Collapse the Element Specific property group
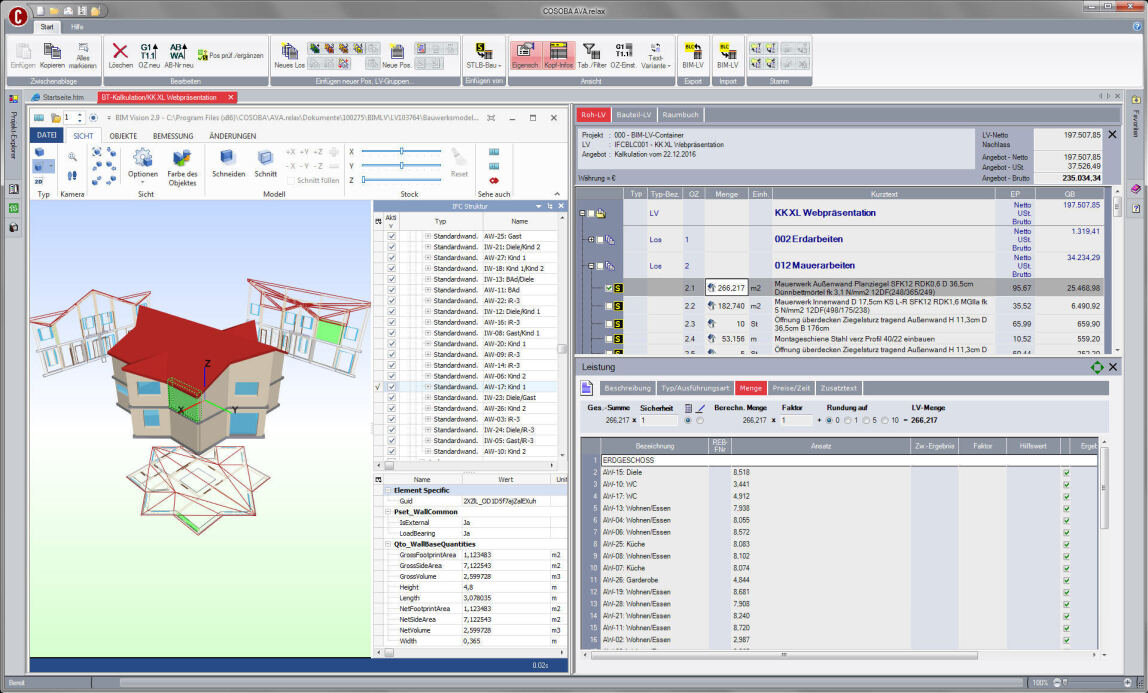Viewport: 1148px width, 693px height. coord(388,490)
